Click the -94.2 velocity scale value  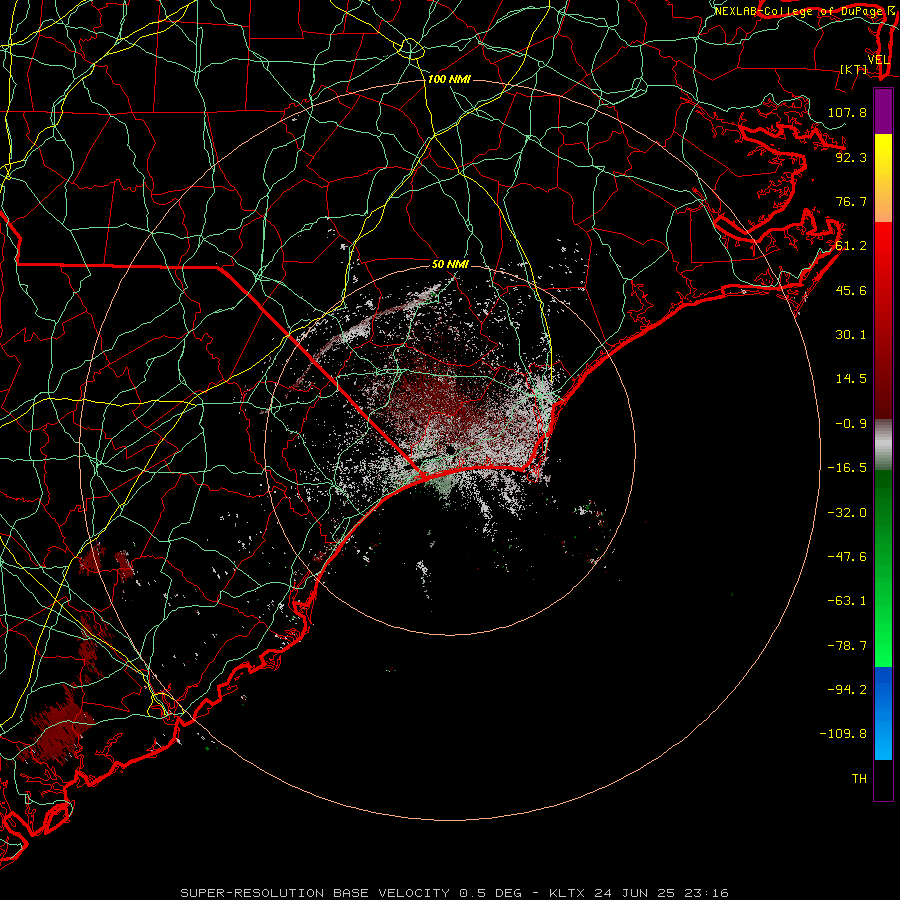(x=847, y=690)
